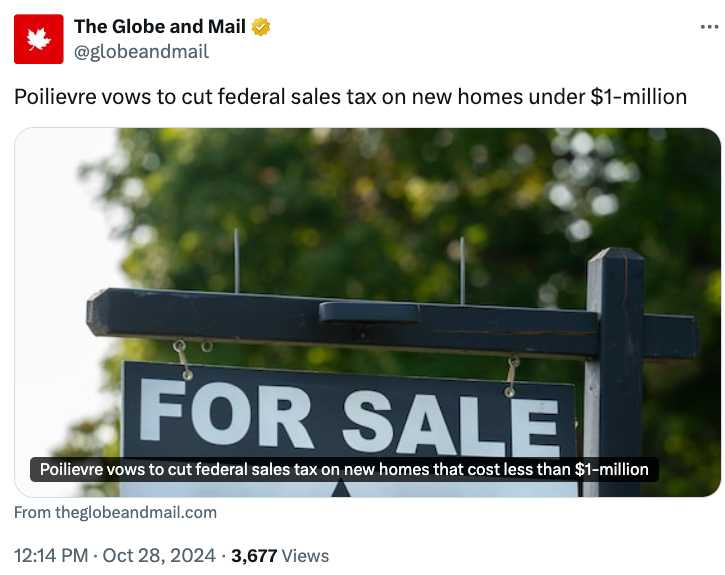
Task: Click the 3,677 view count number
Action: pos(254,556)
